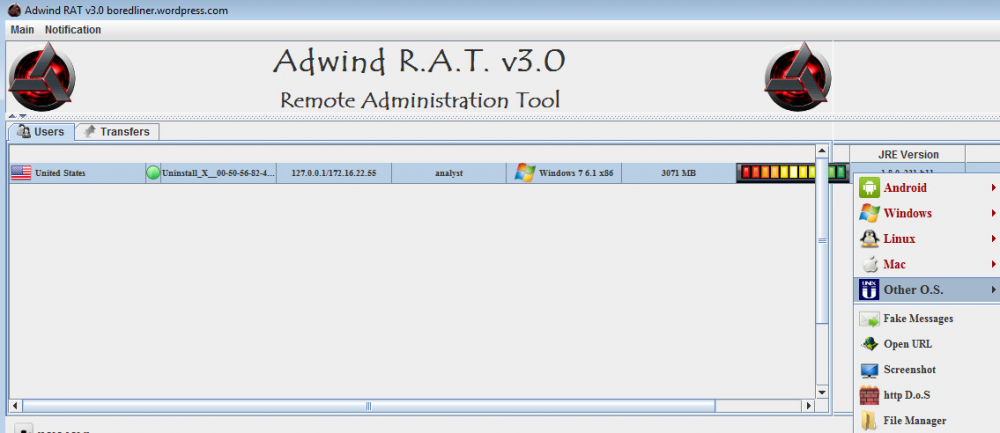Screen dimensions: 1000x433
Task: Open File Manager menu entry
Action: coord(926,421)
